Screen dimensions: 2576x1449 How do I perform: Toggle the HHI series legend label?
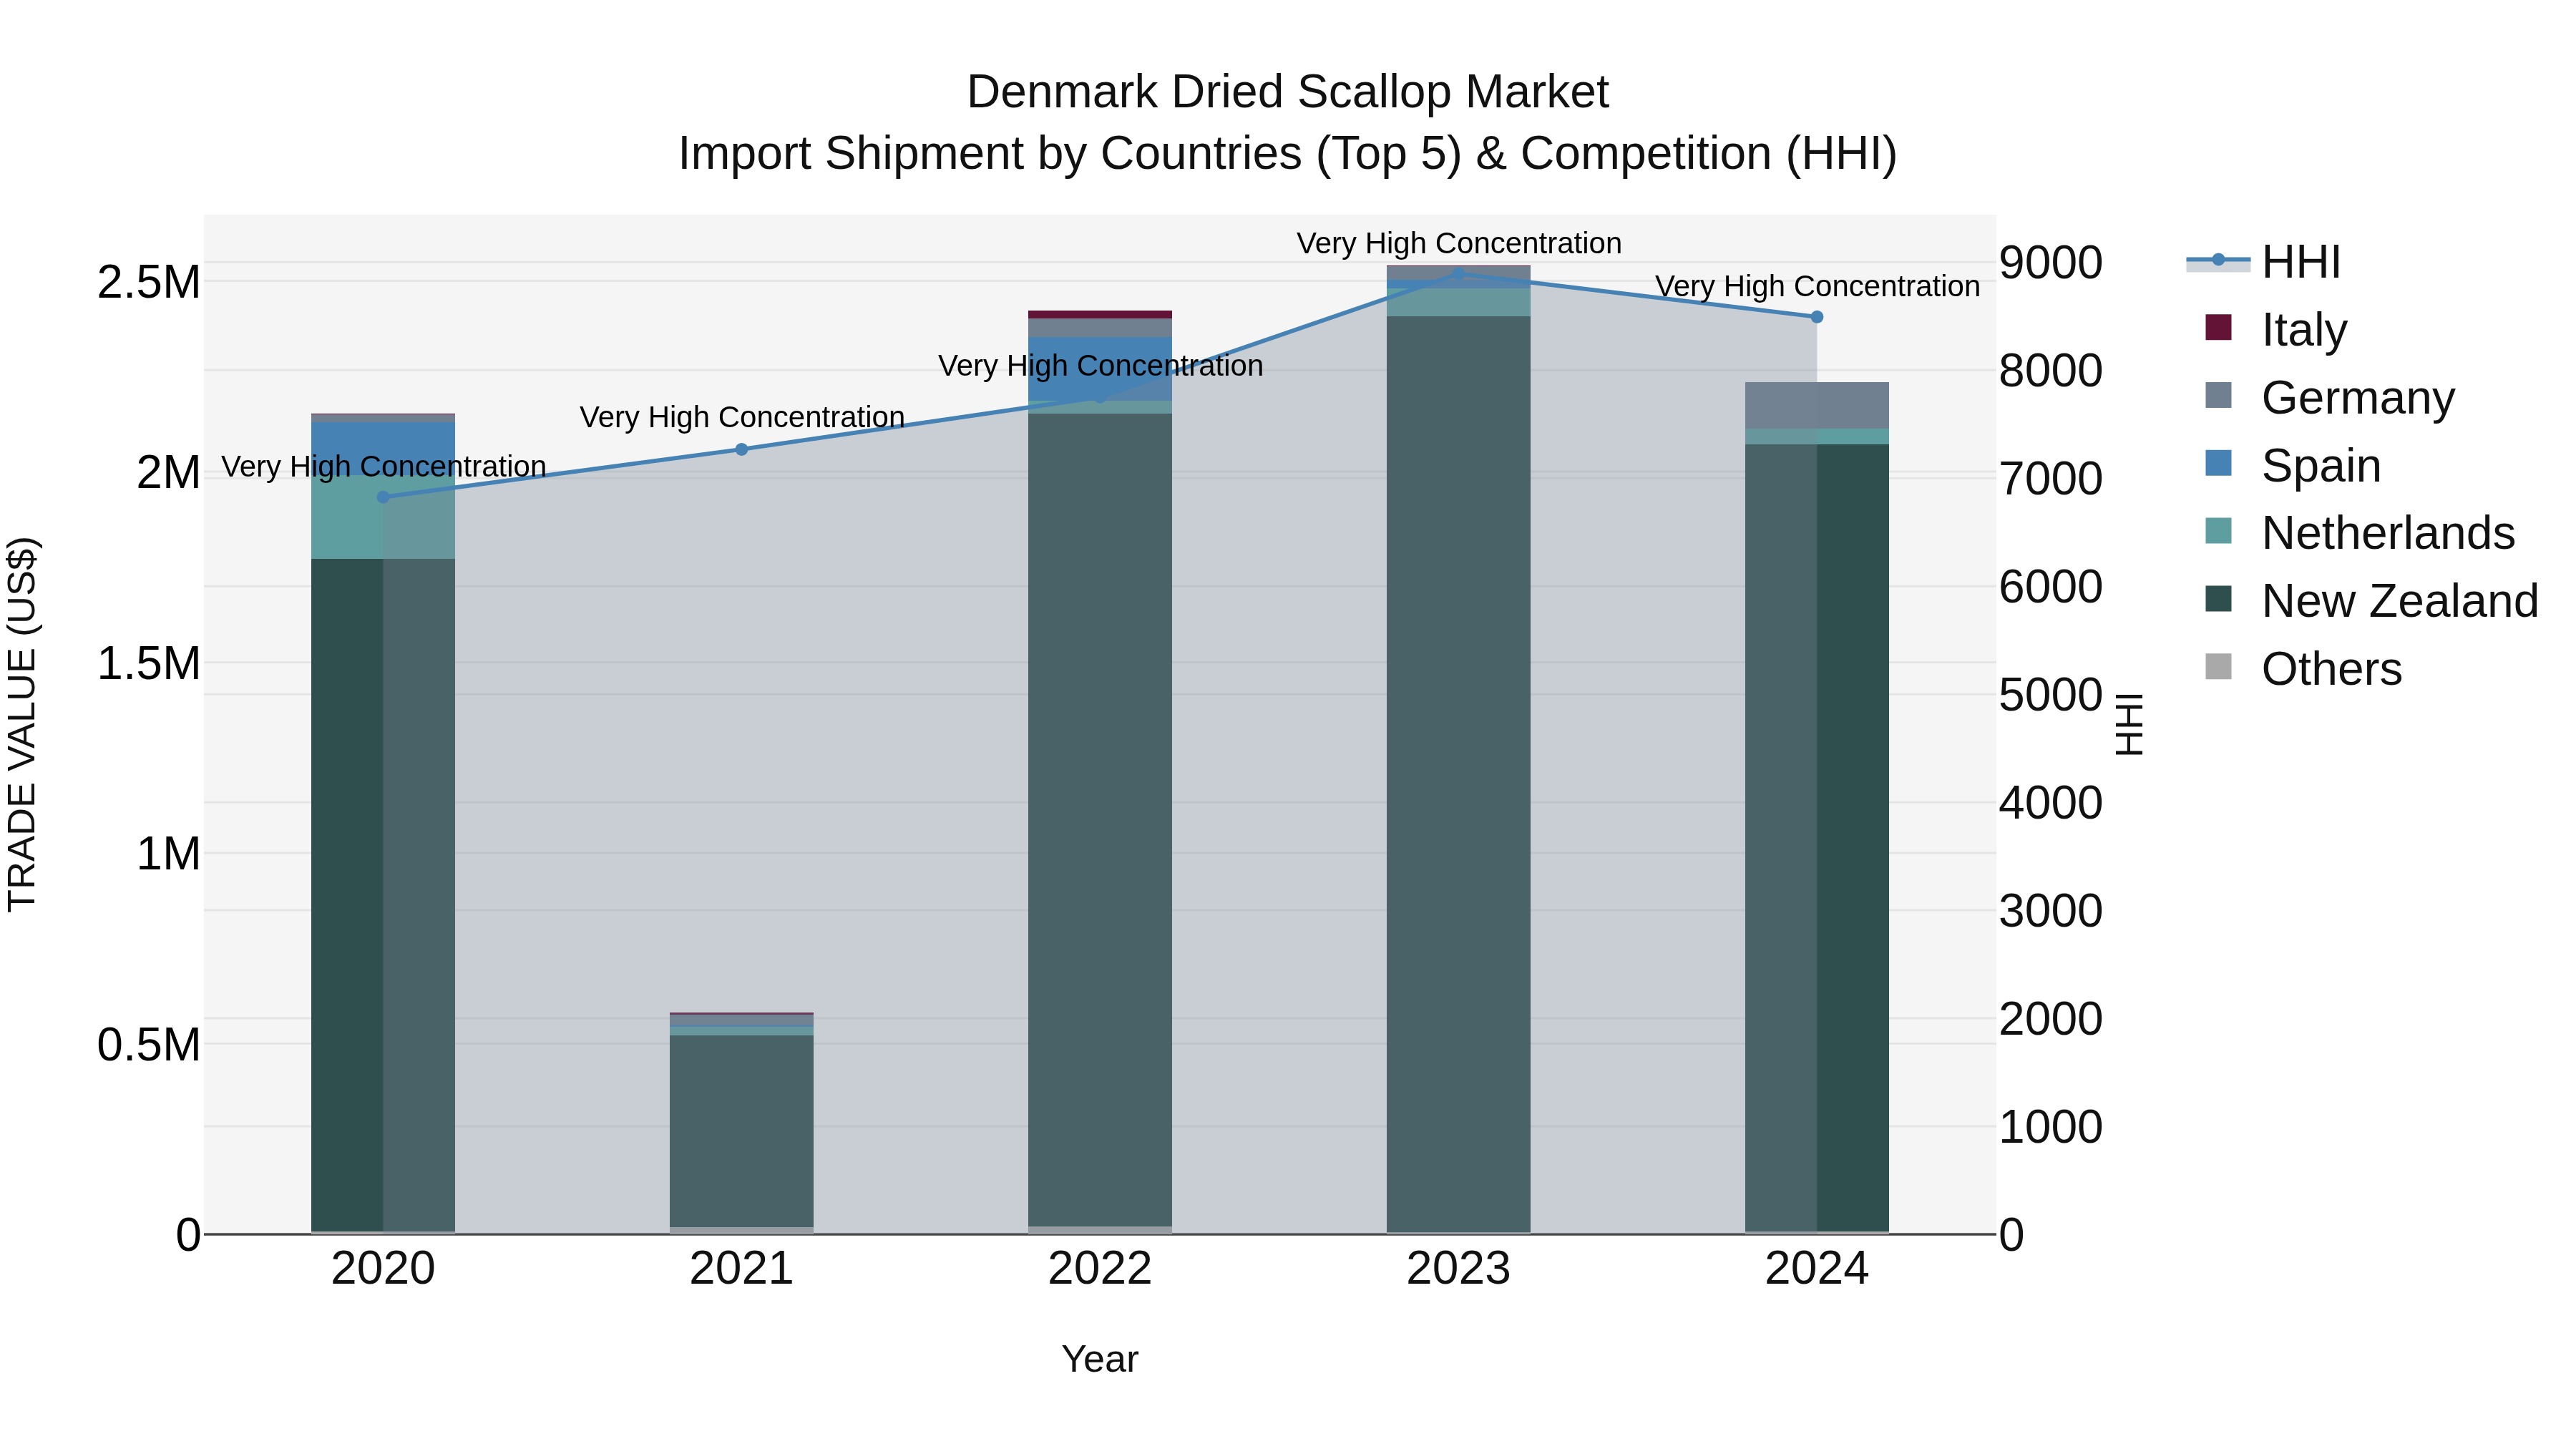click(x=2301, y=262)
